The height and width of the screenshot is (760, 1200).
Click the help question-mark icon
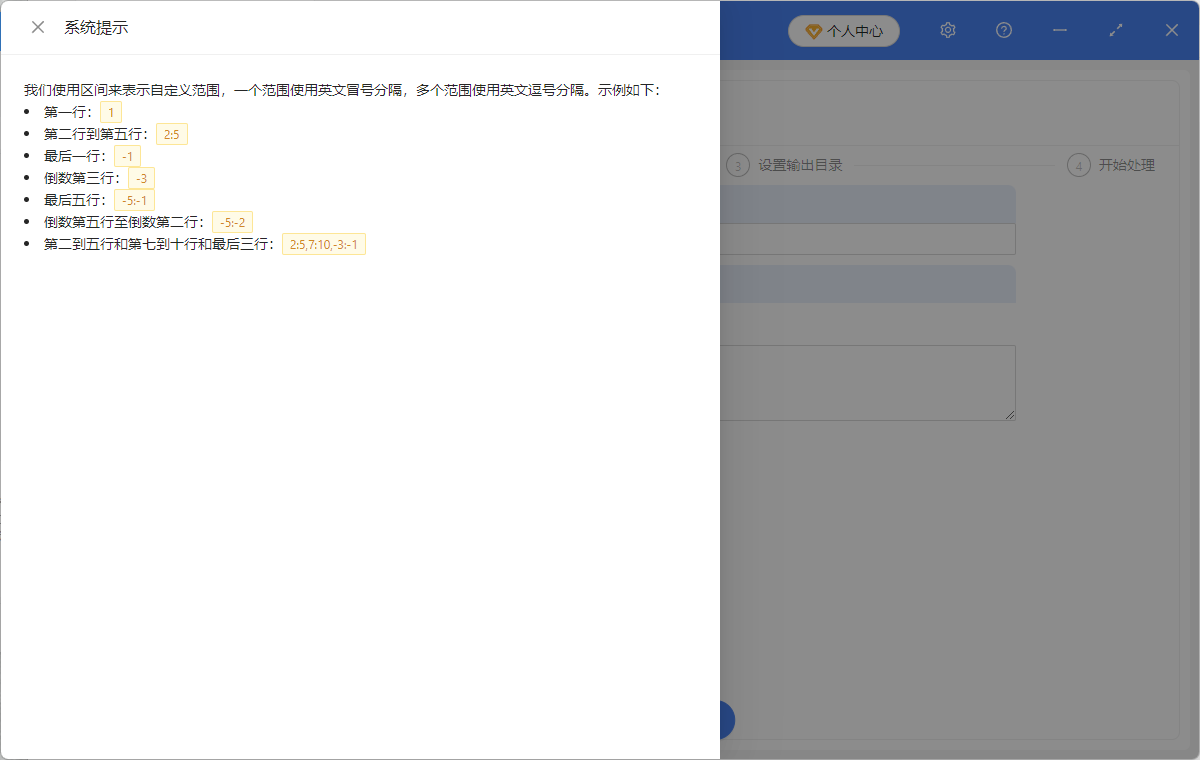(x=1003, y=30)
